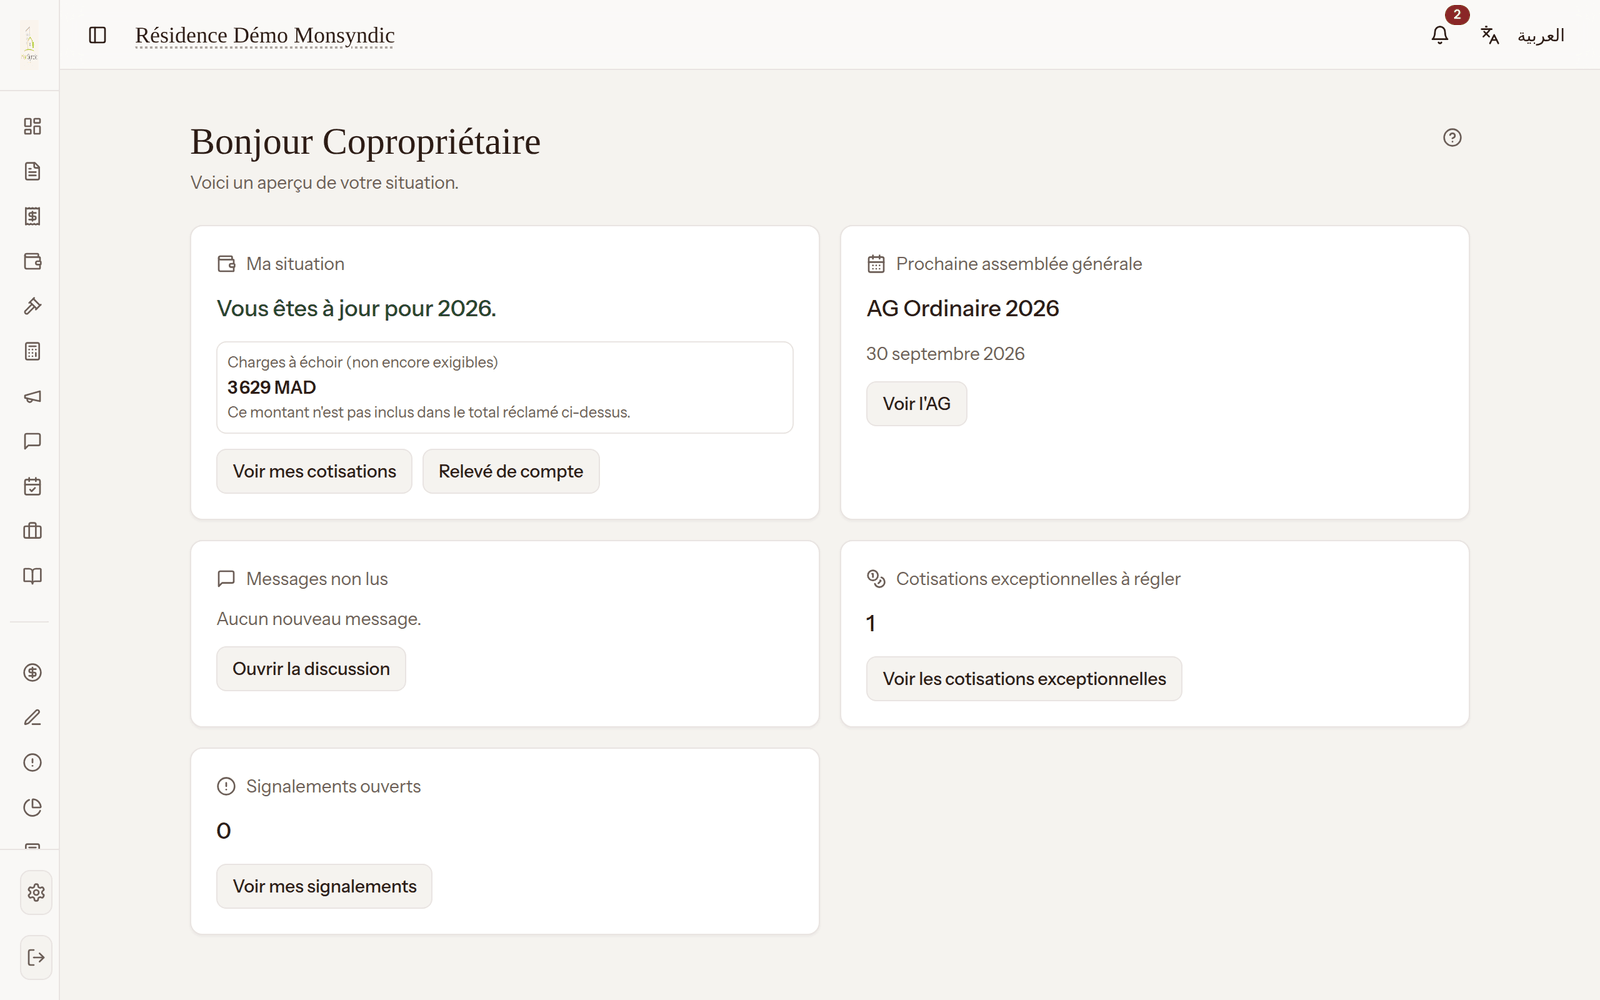Toggle the sidebar panel icon

(97, 35)
